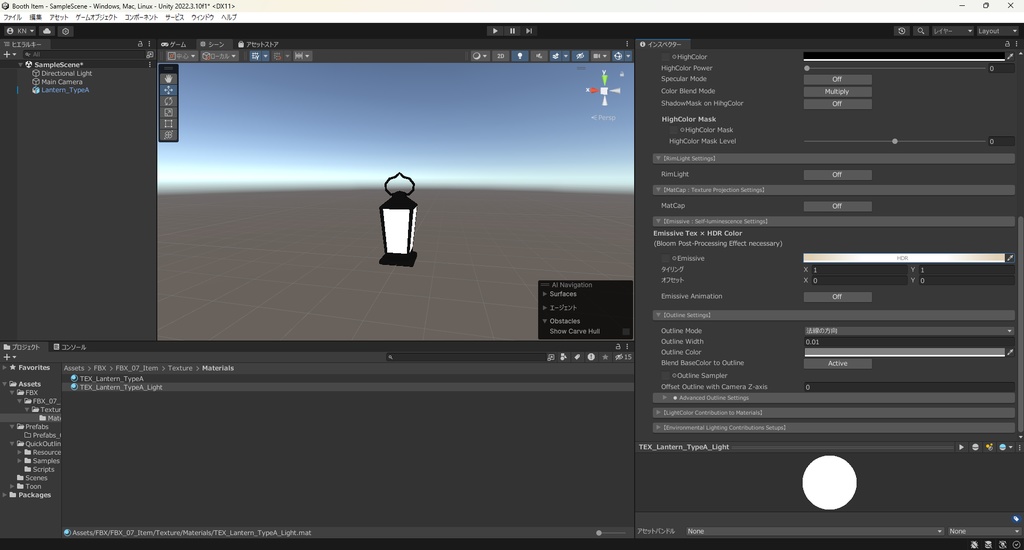Viewport: 1024px width, 550px height.
Task: Open the Component menu
Action: point(141,18)
